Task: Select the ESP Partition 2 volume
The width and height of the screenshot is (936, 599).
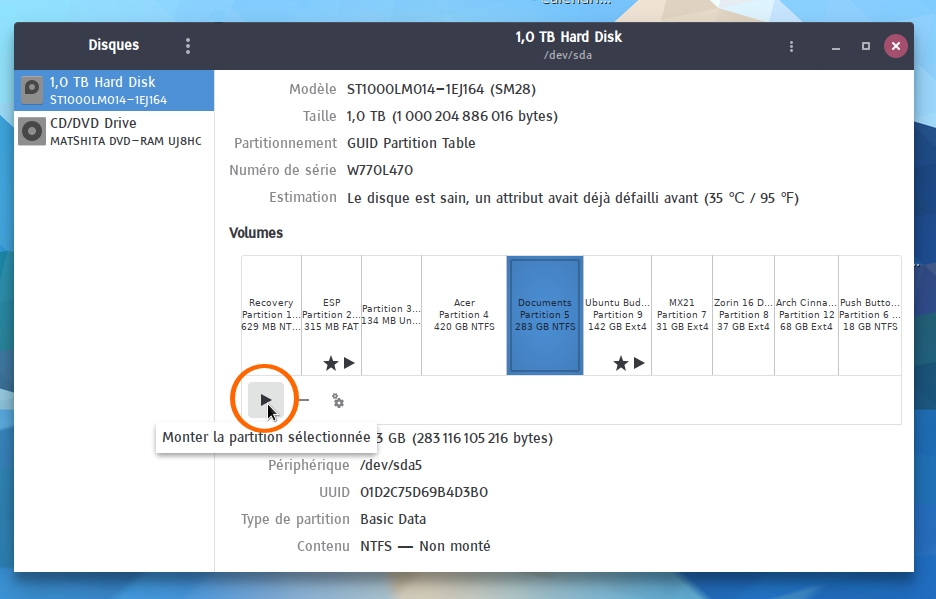Action: click(331, 314)
